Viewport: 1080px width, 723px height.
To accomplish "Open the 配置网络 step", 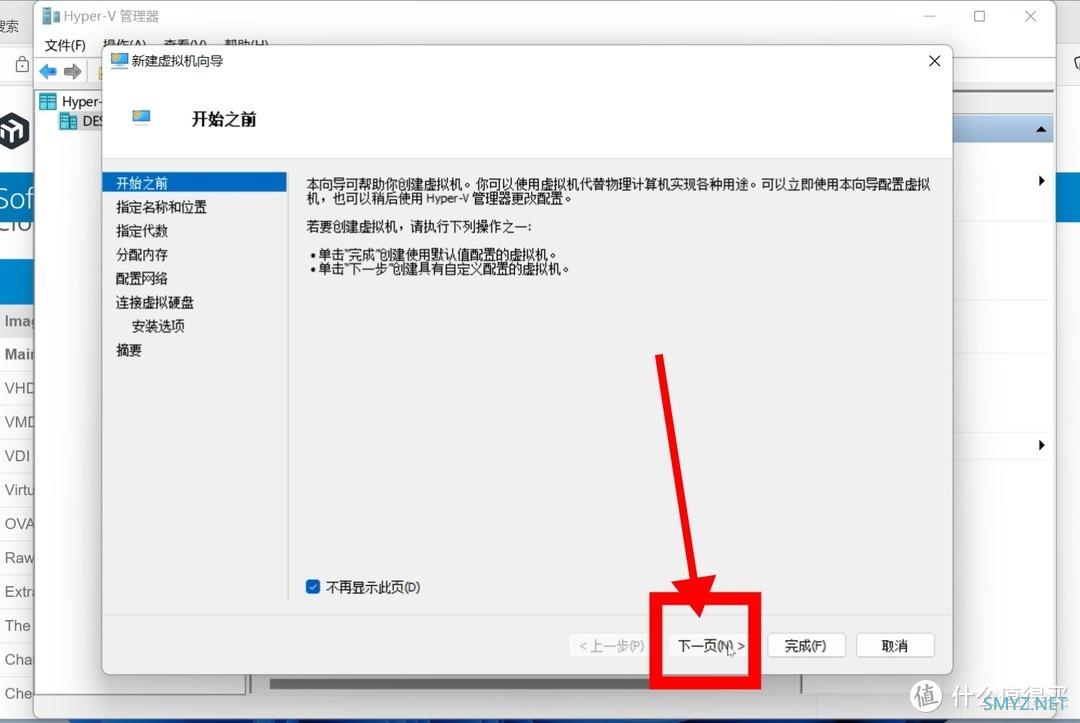I will 142,278.
